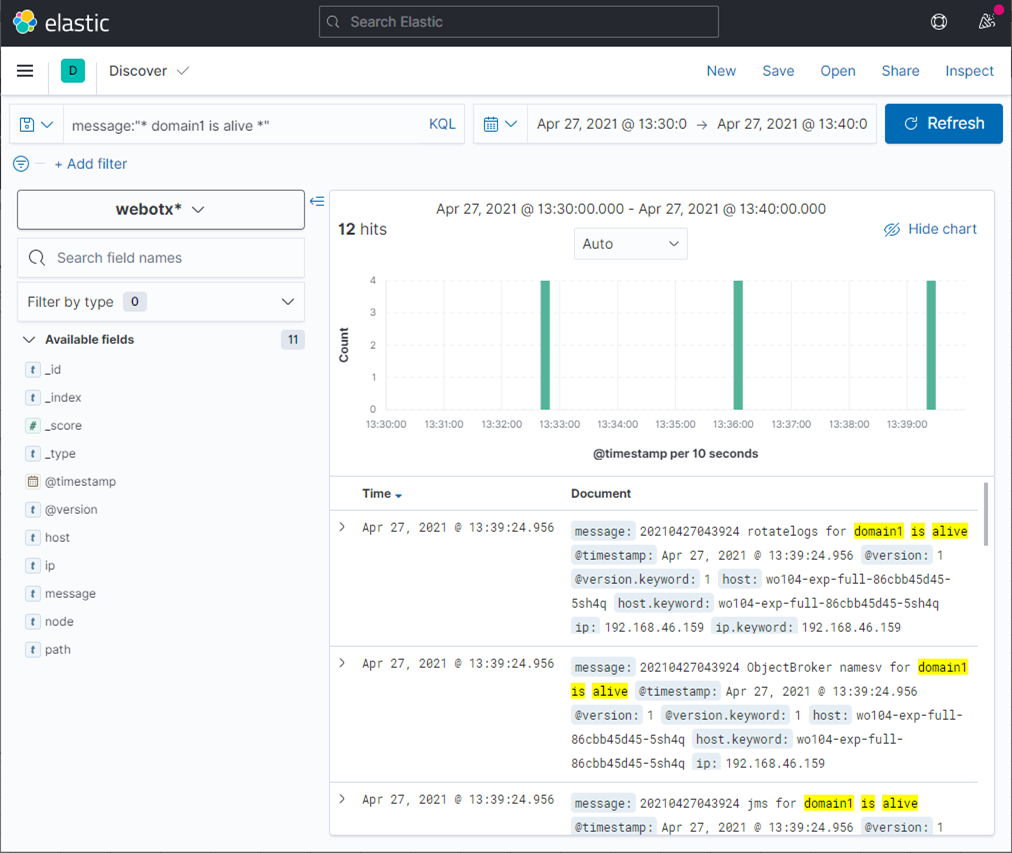Open the Auto interval dropdown
Viewport: 1012px width, 853px height.
click(630, 244)
